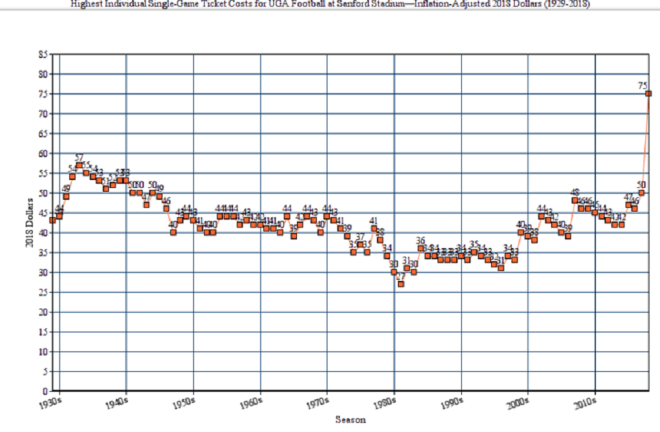Click the '80' tick on the y-axis
This screenshot has height=432, width=660.
coord(43,74)
